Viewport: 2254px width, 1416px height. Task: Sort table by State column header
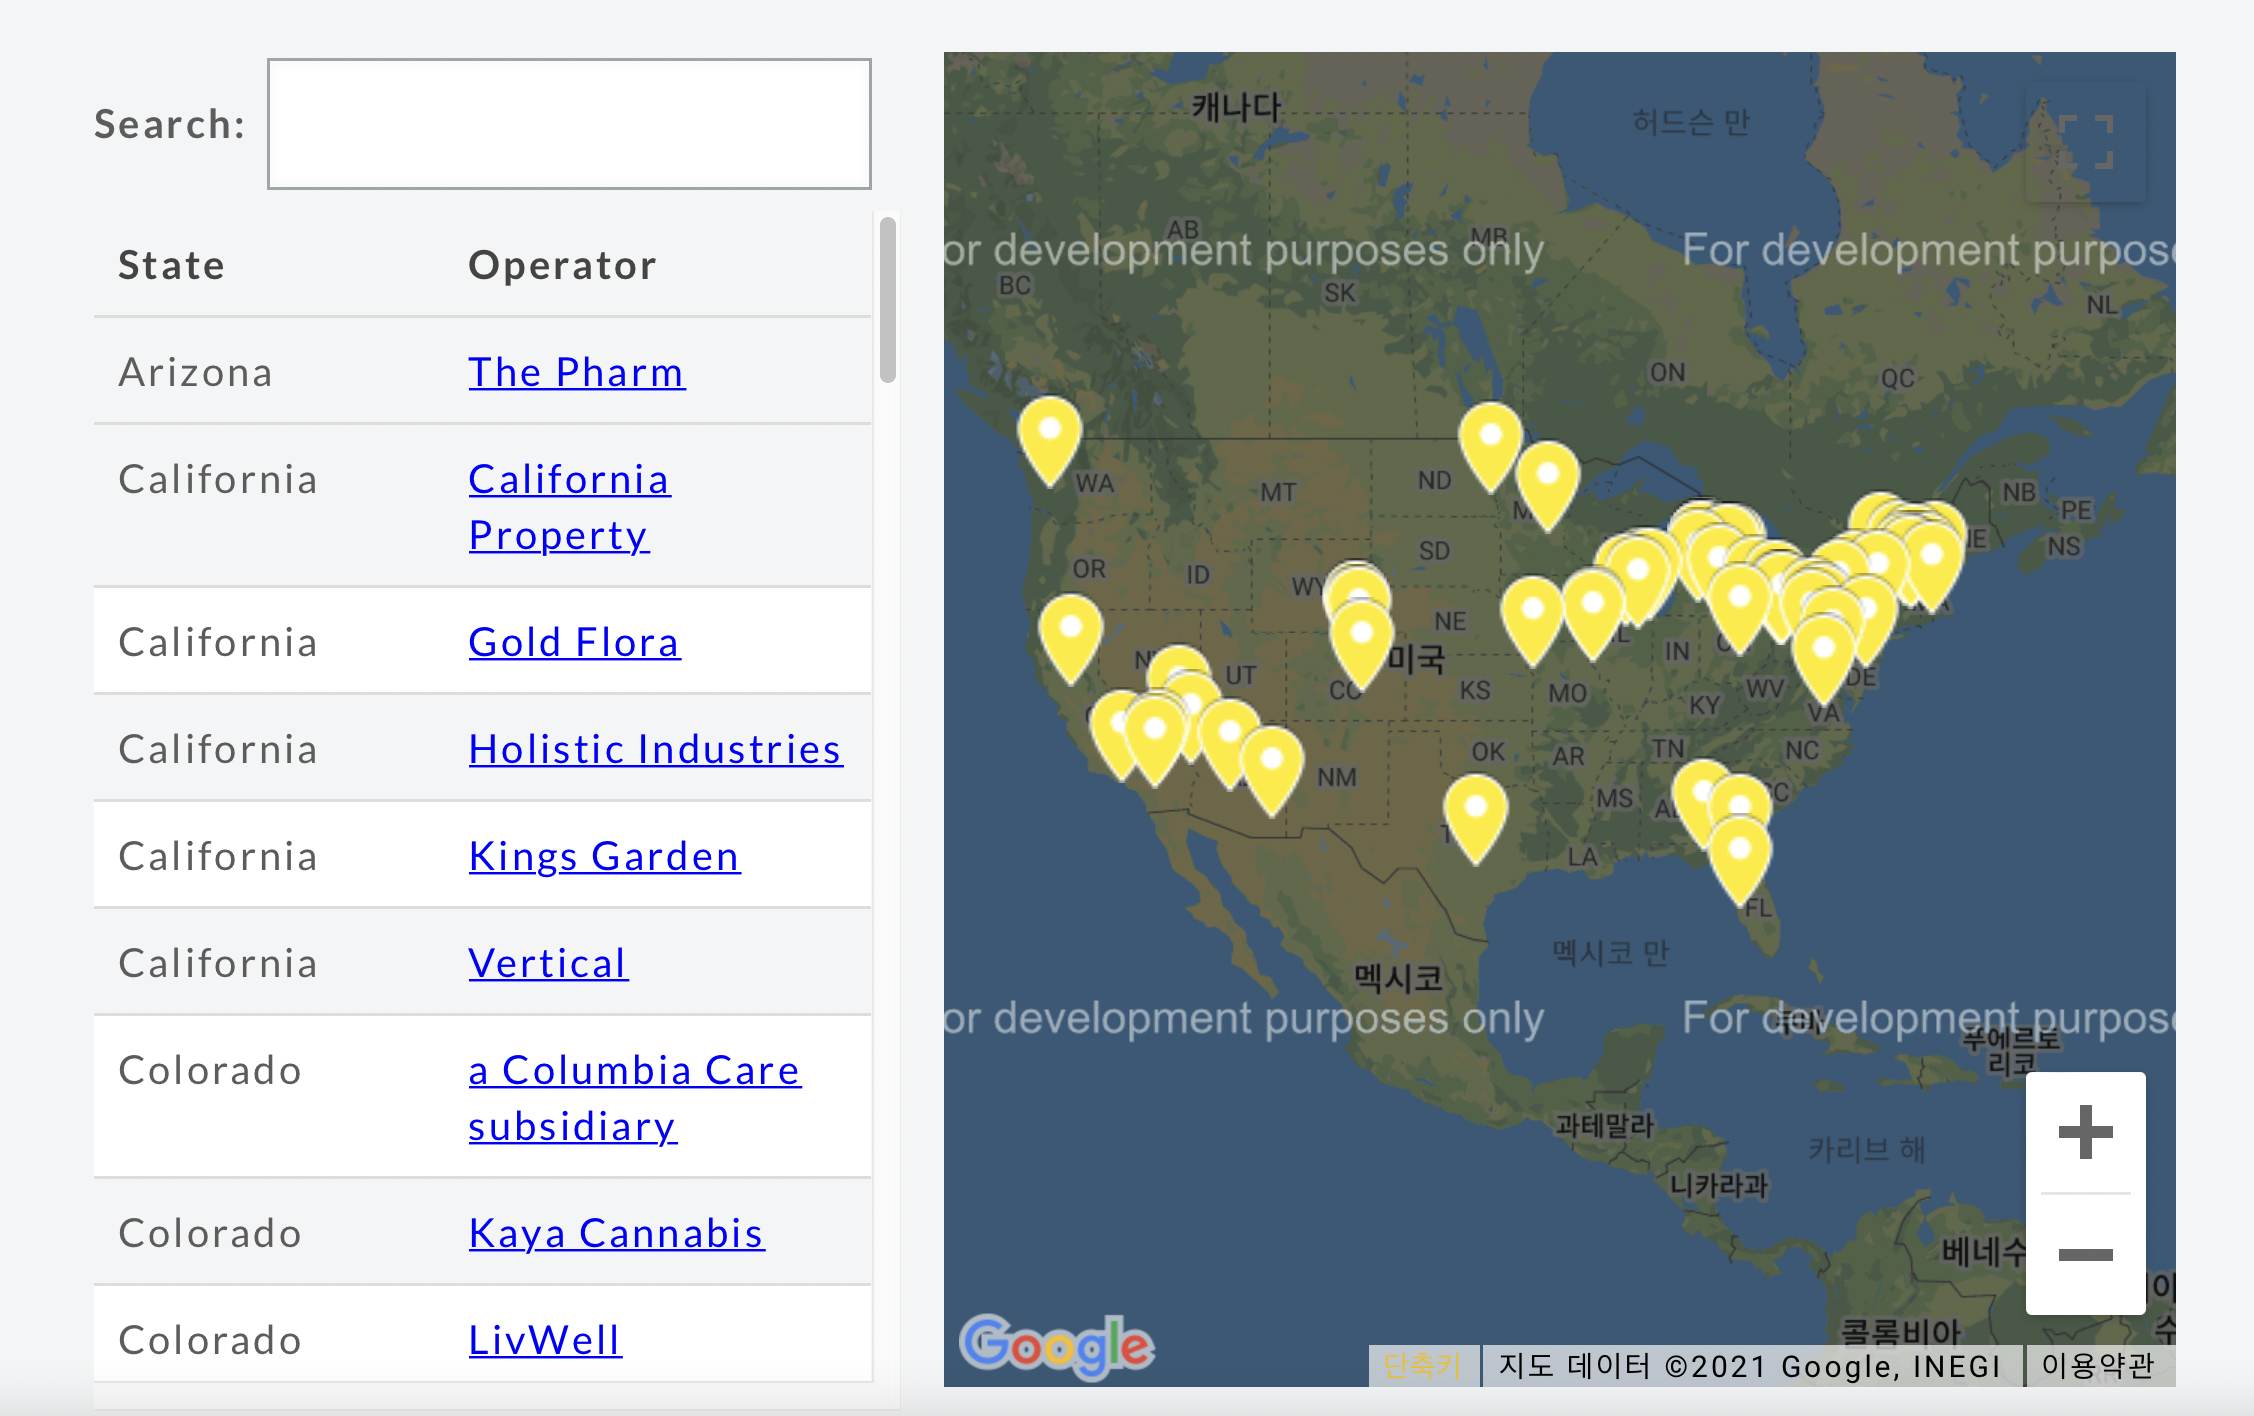[x=171, y=265]
